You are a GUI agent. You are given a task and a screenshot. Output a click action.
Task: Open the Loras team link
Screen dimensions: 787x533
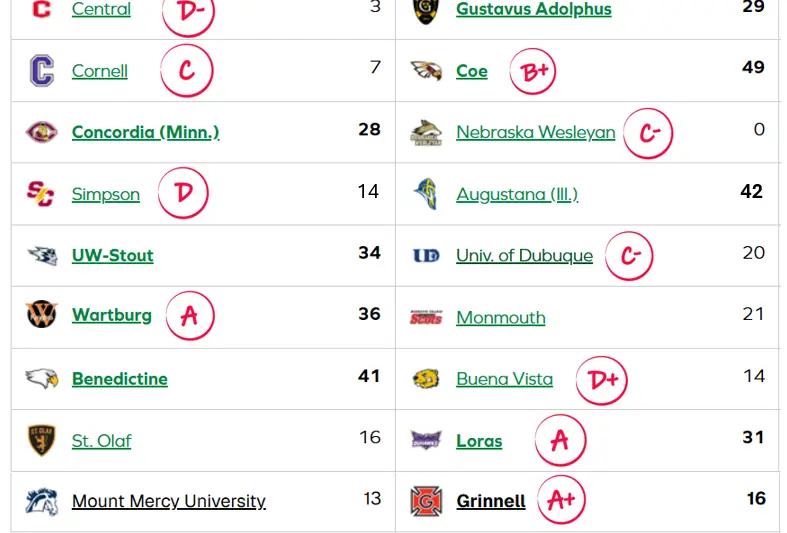coord(479,441)
